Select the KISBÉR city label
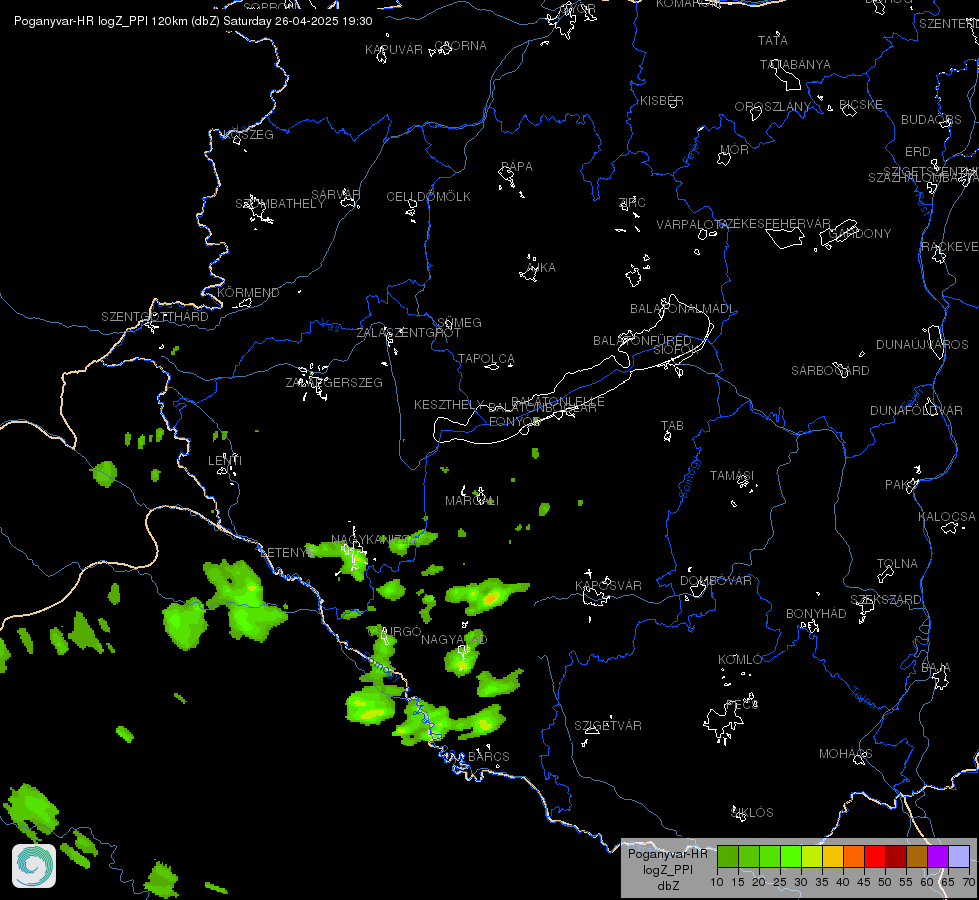Image resolution: width=979 pixels, height=900 pixels. [662, 101]
